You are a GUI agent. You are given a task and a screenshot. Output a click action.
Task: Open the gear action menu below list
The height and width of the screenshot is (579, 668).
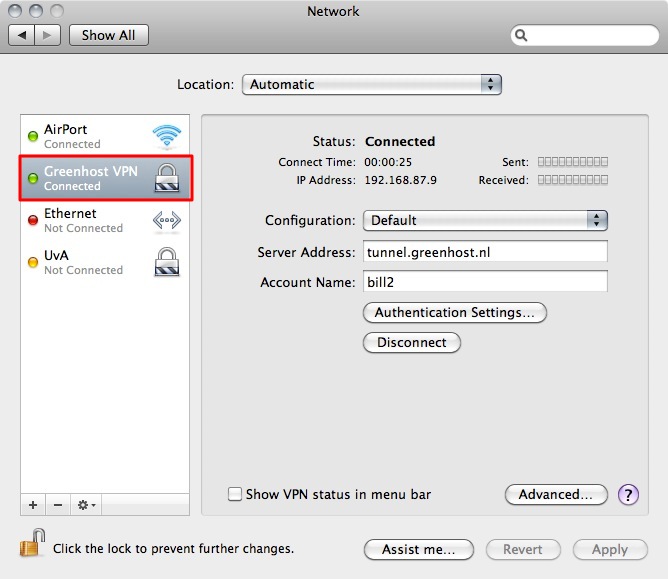[87, 505]
